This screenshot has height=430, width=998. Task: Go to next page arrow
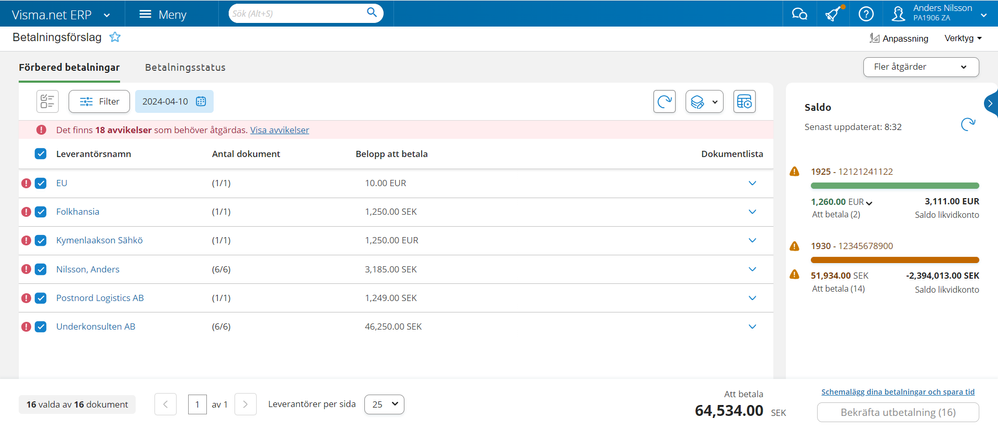point(245,404)
